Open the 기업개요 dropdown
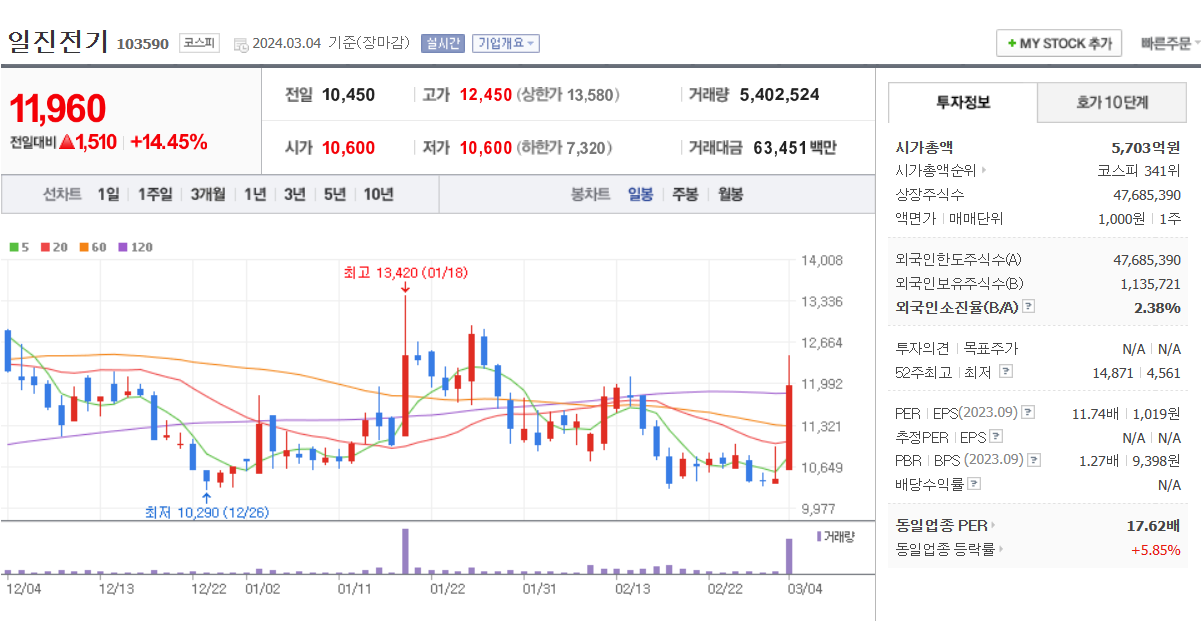1203x621 pixels. (x=506, y=43)
